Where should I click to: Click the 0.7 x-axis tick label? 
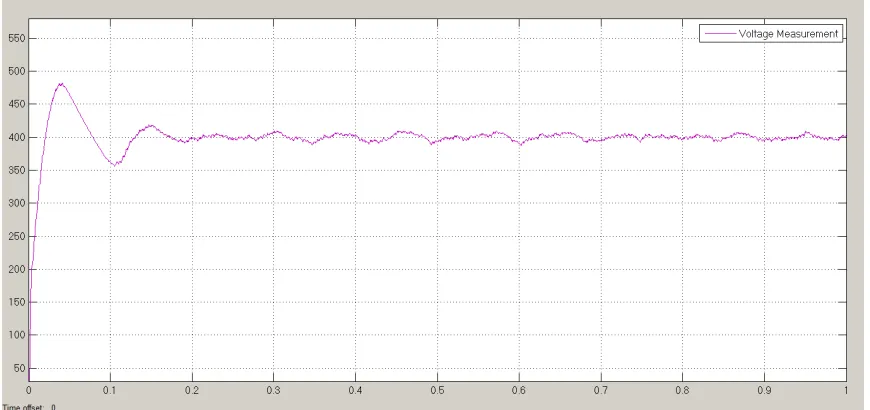click(601, 391)
